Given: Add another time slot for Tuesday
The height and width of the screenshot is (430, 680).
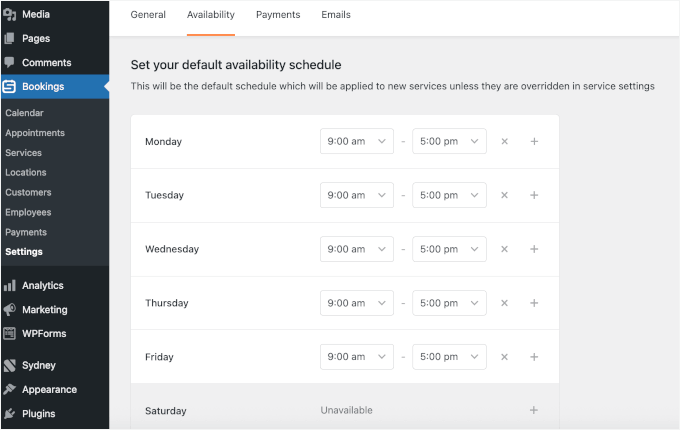Looking at the screenshot, I should 534,195.
